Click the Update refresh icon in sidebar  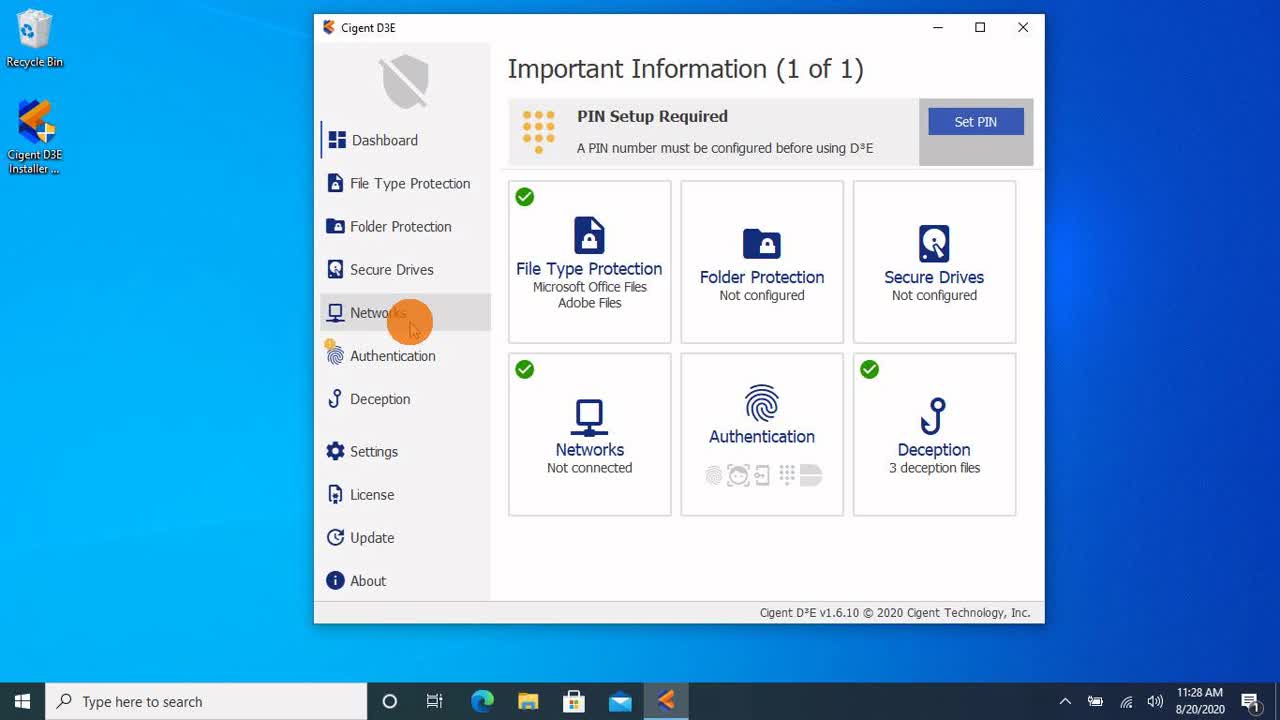335,537
